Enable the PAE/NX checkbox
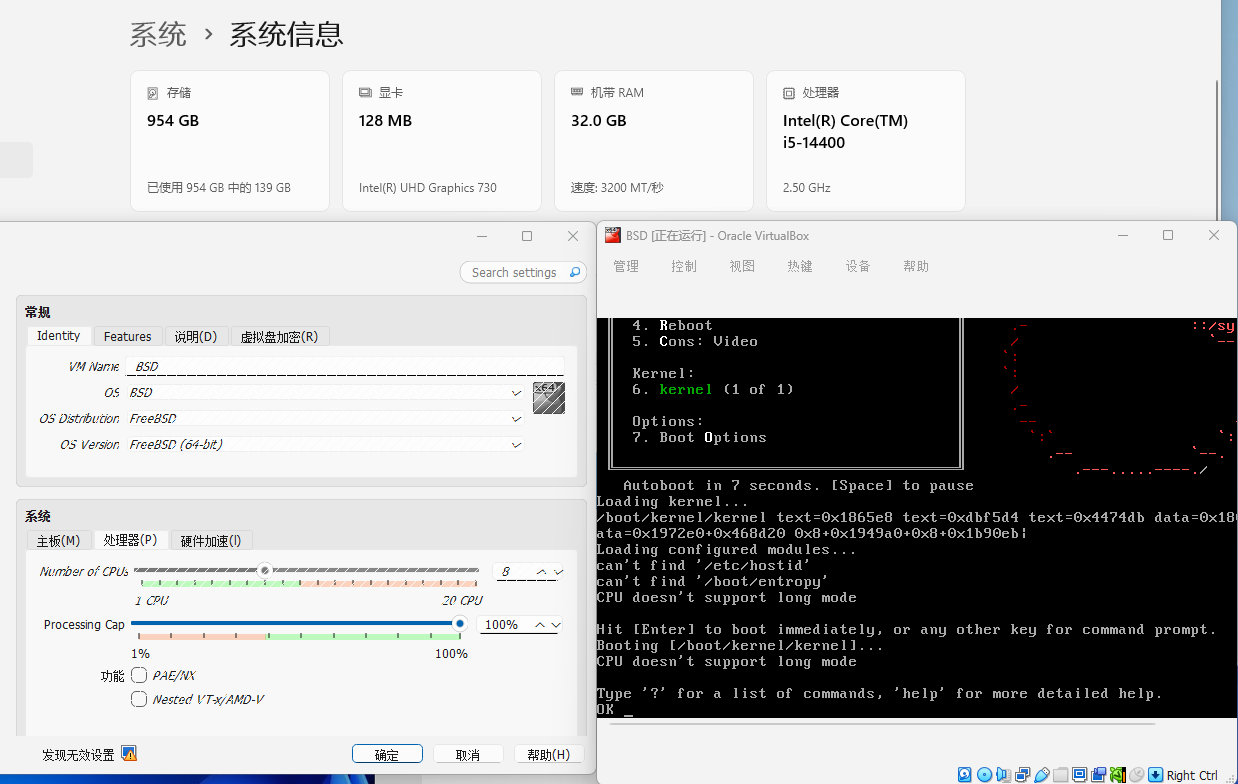Image resolution: width=1238 pixels, height=784 pixels. [x=139, y=675]
